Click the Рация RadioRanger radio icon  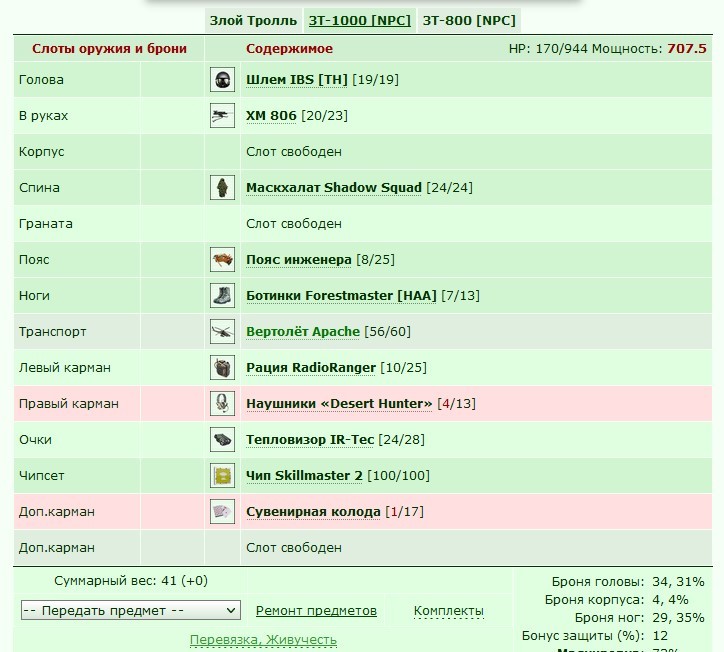point(223,368)
